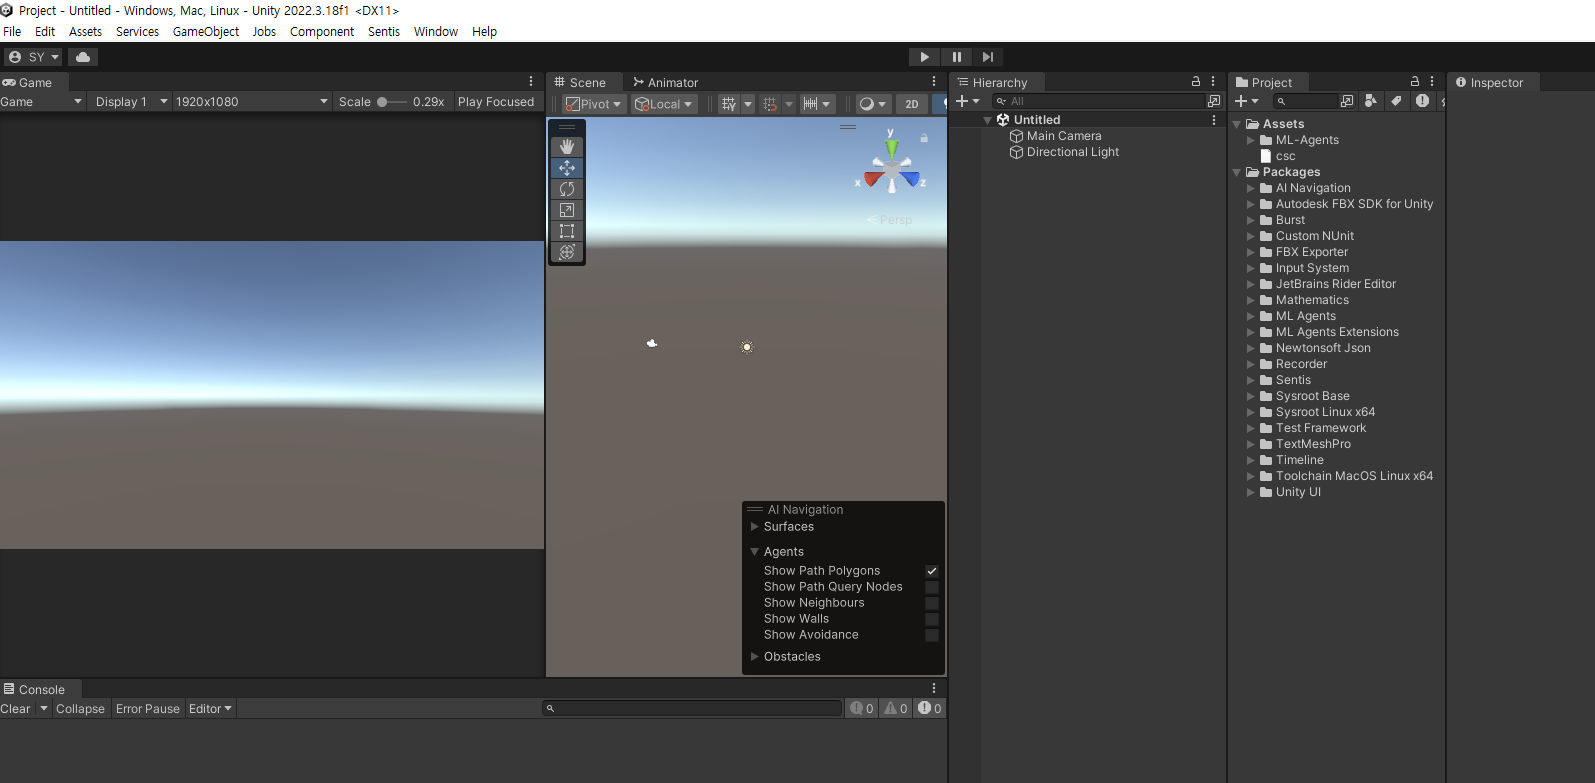Open the GameObject menu
Viewport: 1595px width, 783px height.
point(206,32)
